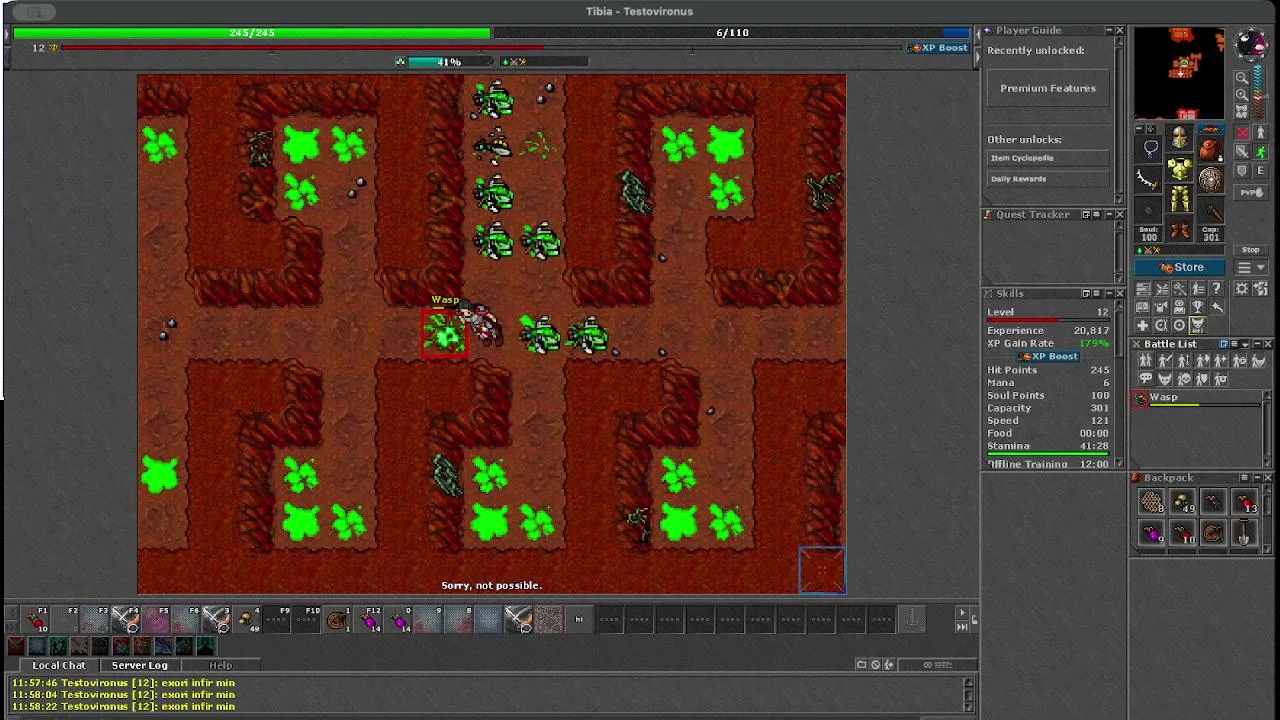Enable balanced fight mode

pos(1243,151)
